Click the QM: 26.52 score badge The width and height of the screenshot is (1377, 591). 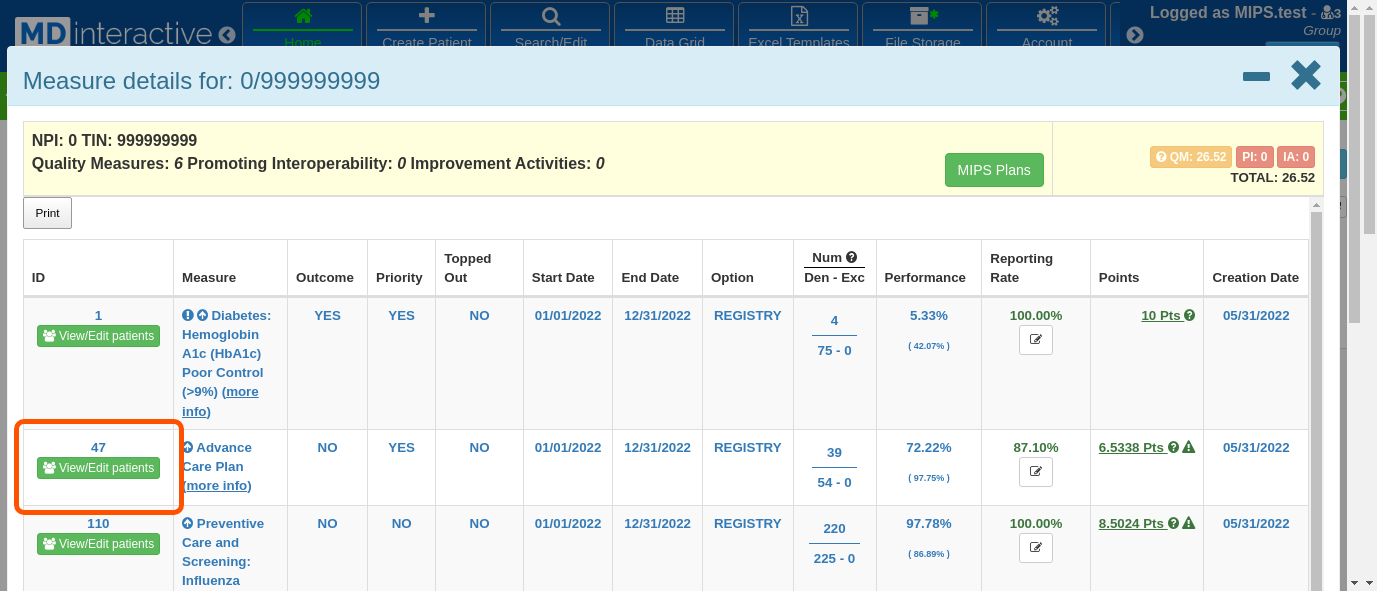pyautogui.click(x=1190, y=157)
